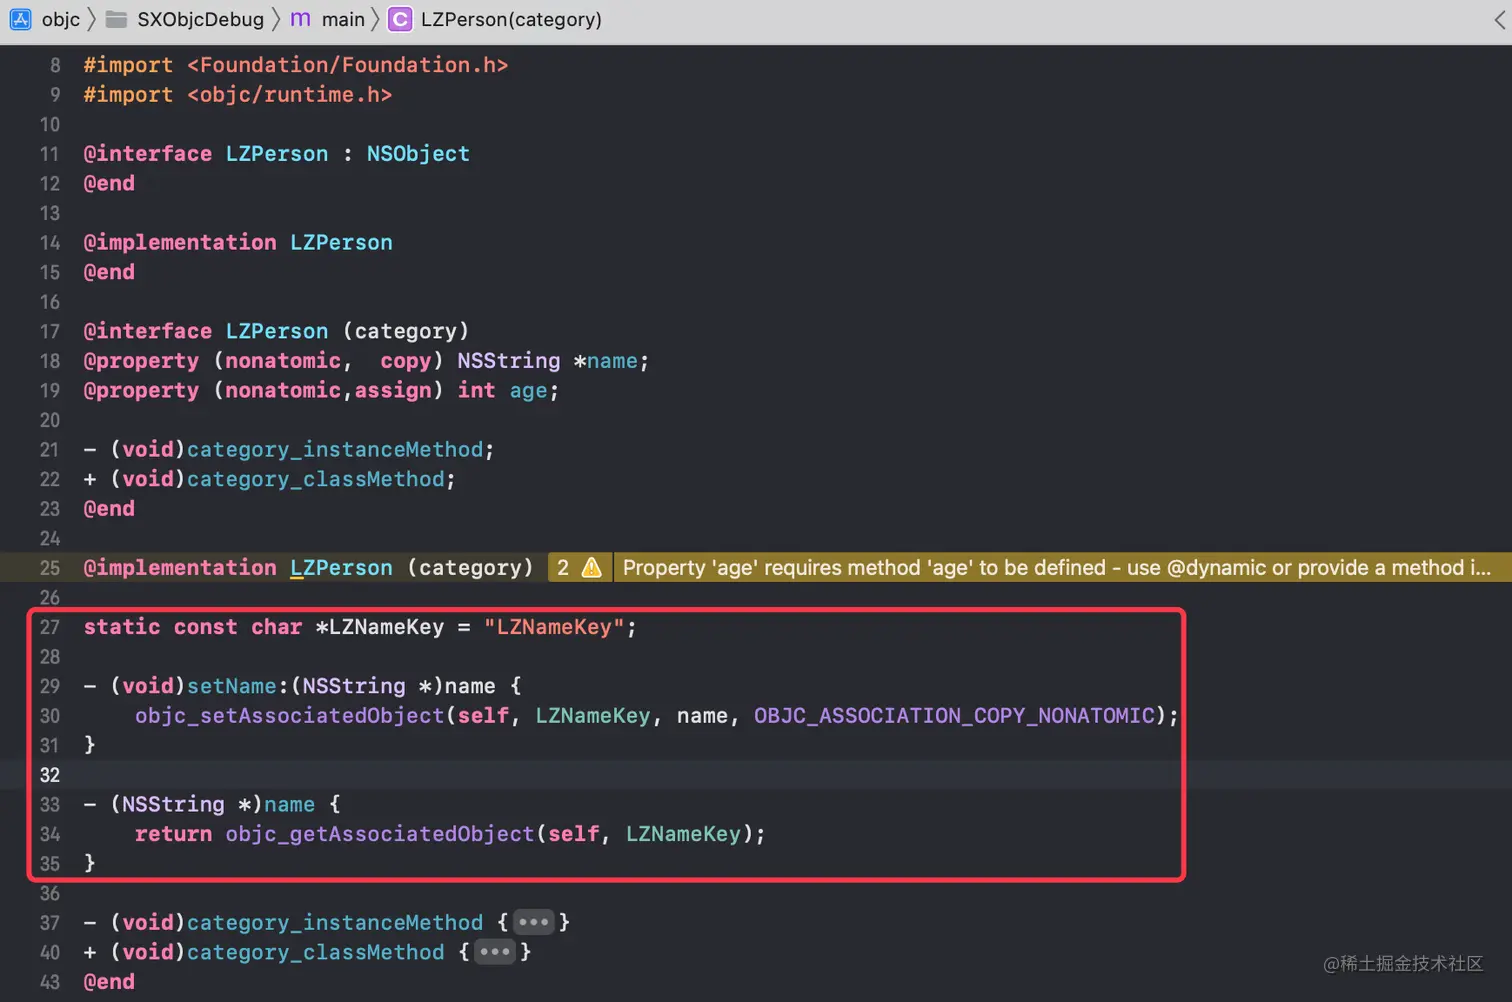Click the warning count 2 badge
This screenshot has width=1512, height=1002.
(x=563, y=568)
